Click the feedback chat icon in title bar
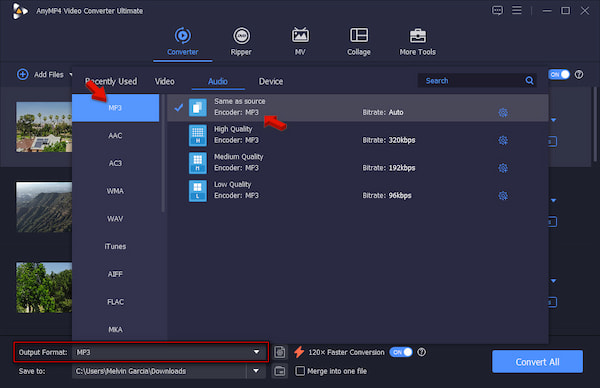This screenshot has width=600, height=388. [x=497, y=10]
